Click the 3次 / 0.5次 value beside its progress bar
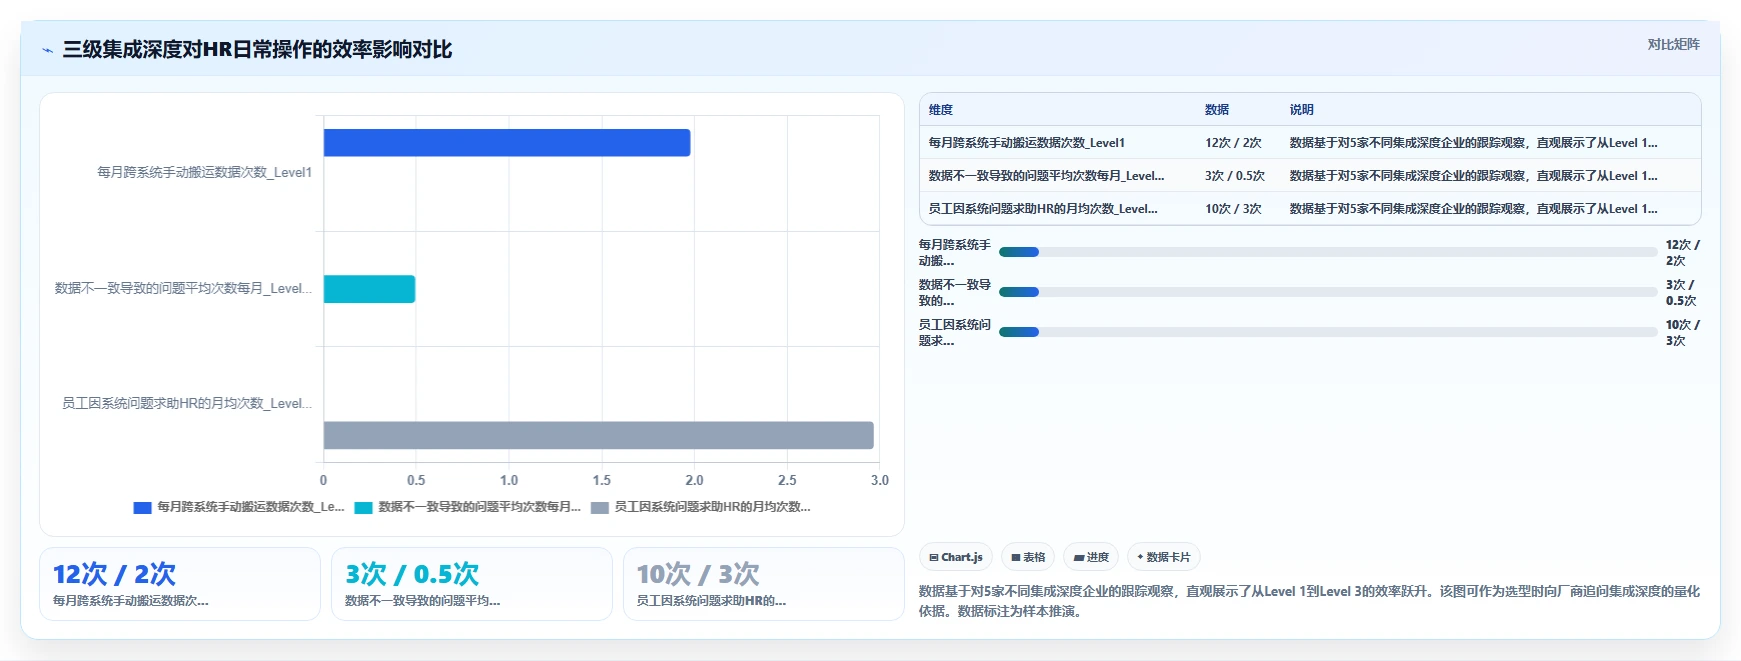The image size is (1741, 661). [x=1682, y=292]
